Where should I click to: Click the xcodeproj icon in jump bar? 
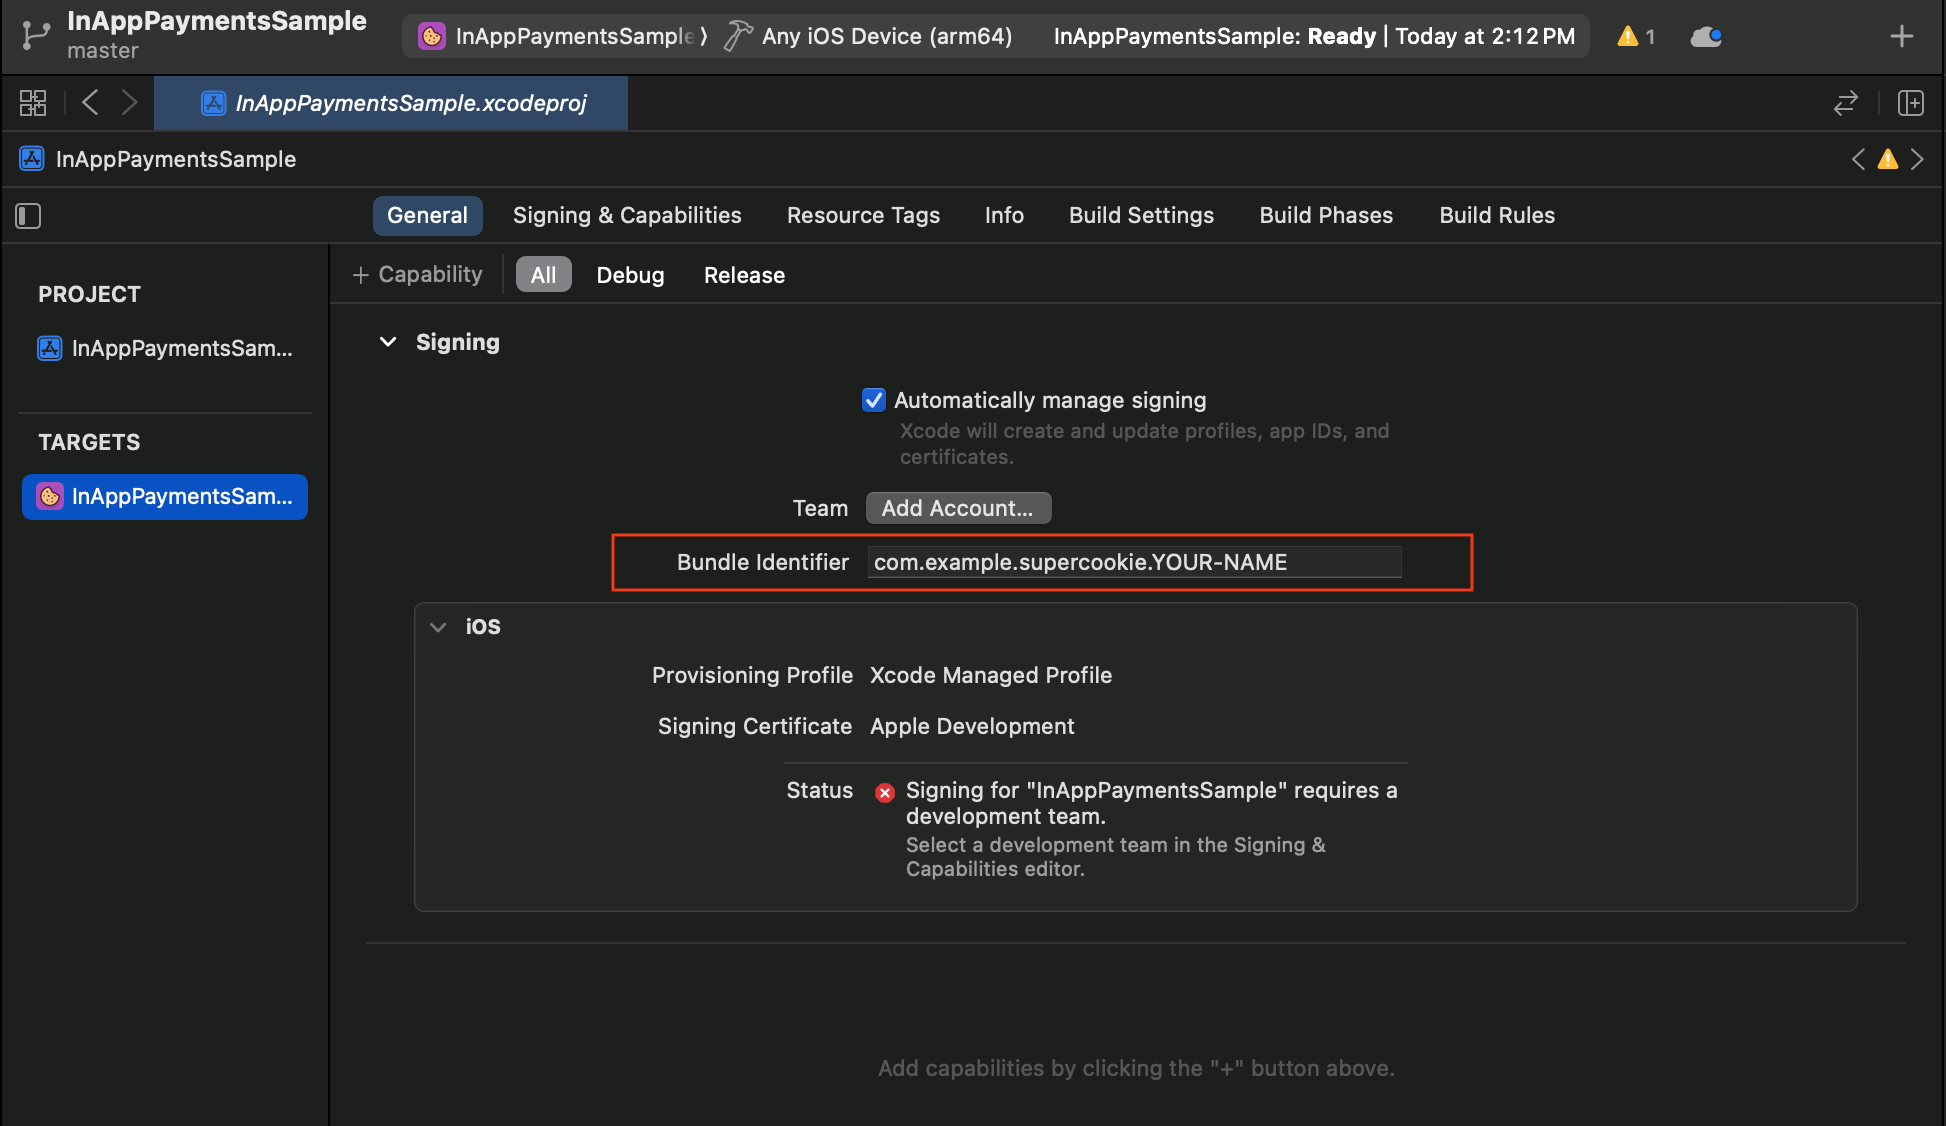click(x=32, y=159)
